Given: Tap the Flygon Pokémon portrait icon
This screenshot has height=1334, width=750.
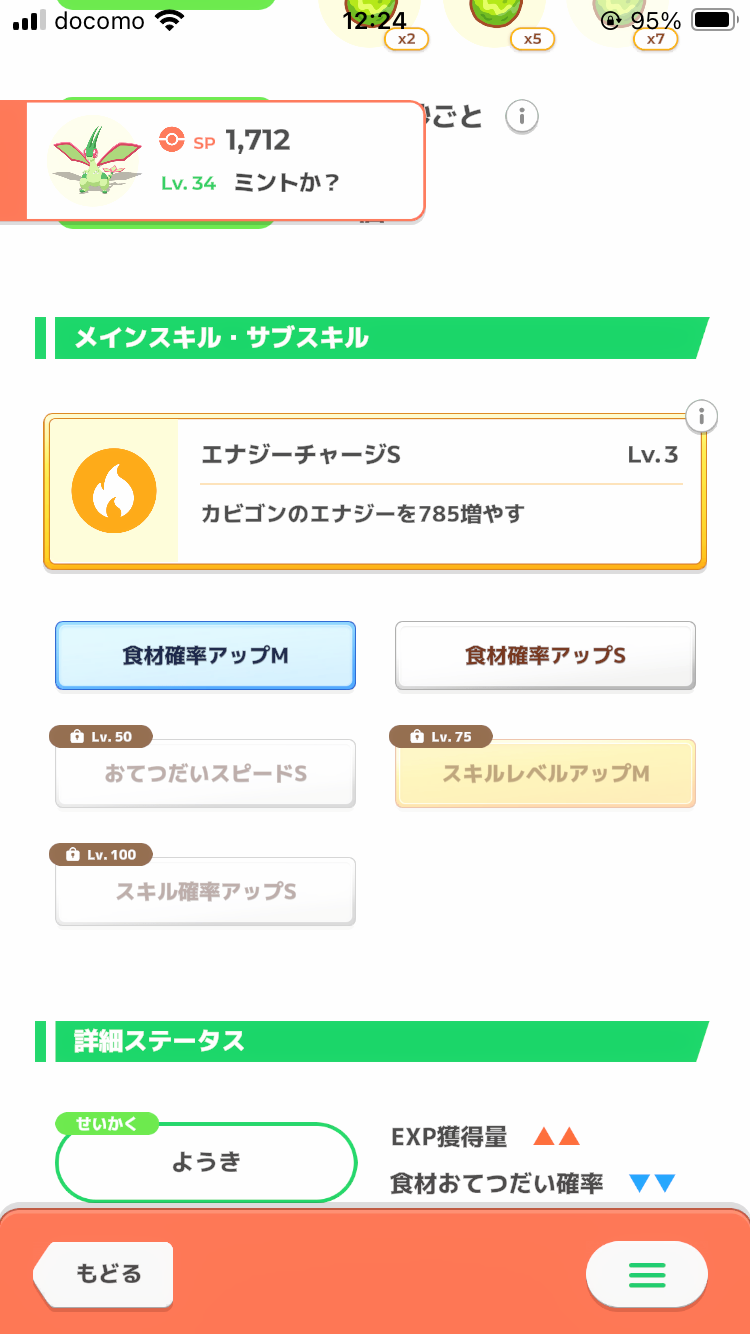Looking at the screenshot, I should 96,160.
